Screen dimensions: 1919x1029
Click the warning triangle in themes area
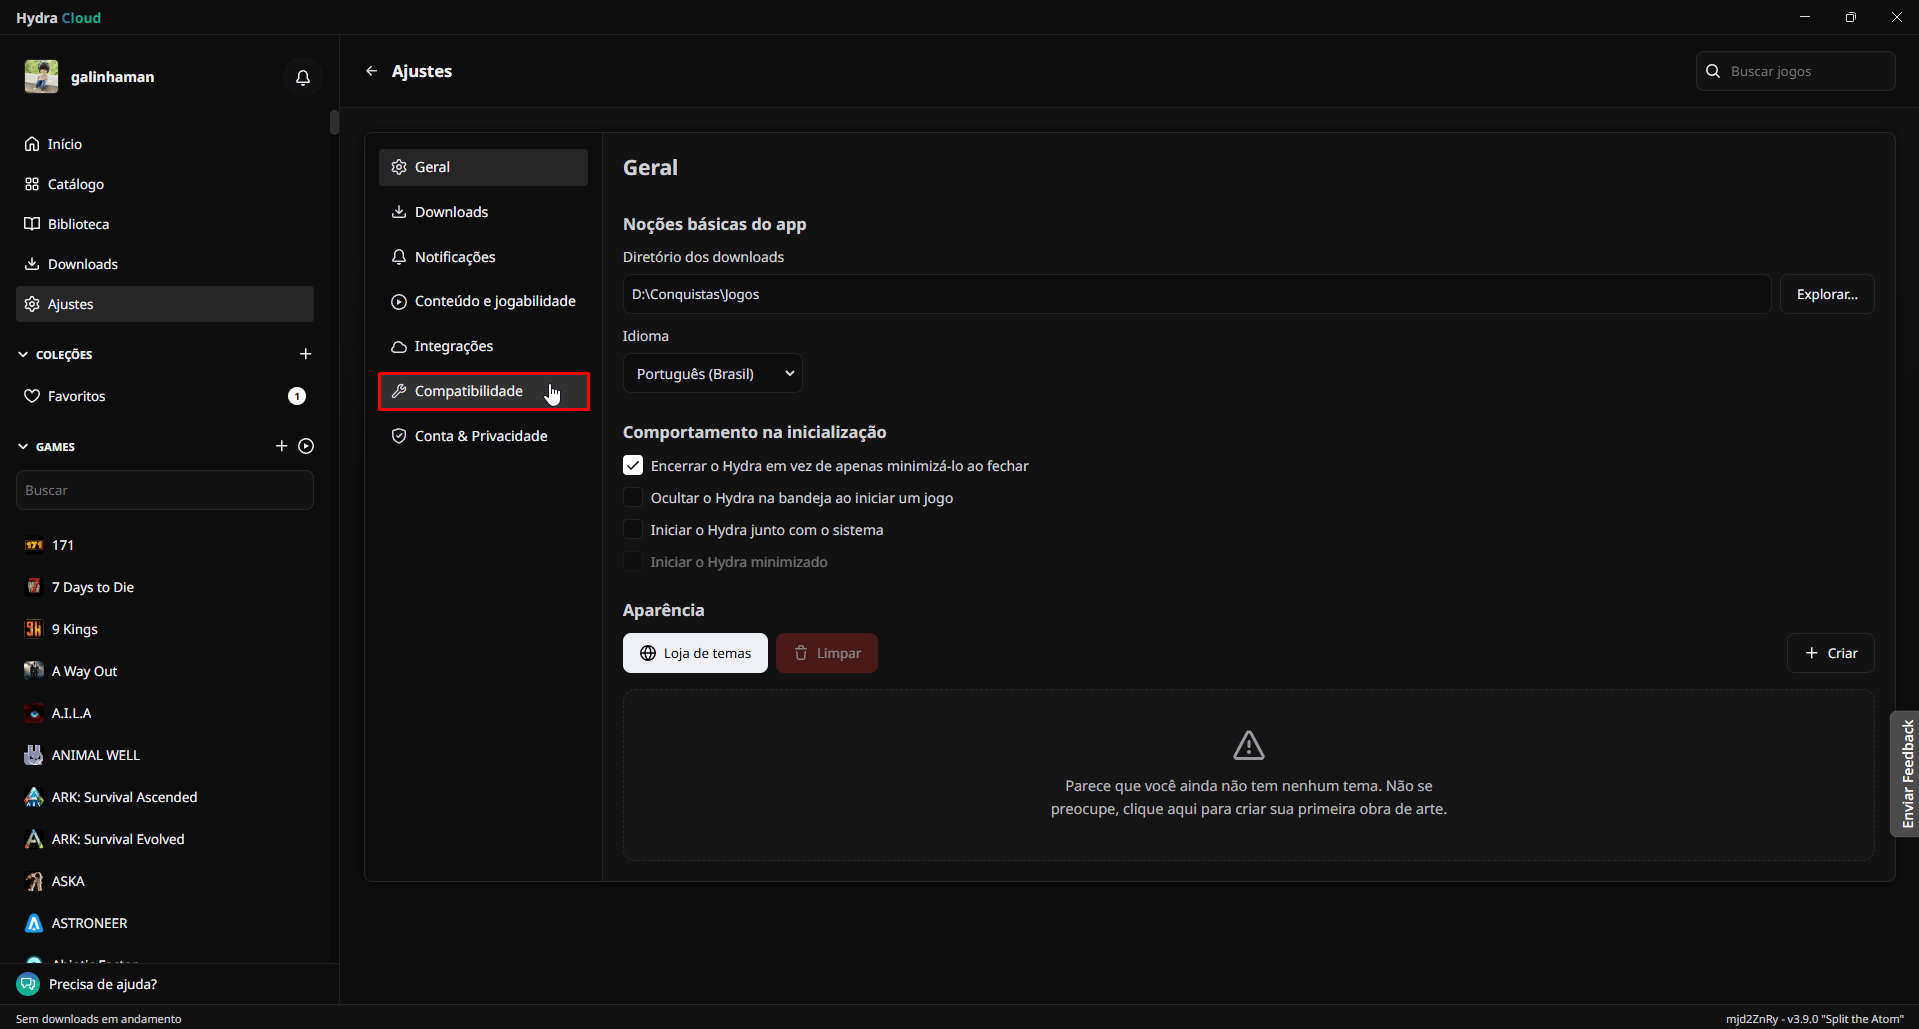[x=1248, y=745]
